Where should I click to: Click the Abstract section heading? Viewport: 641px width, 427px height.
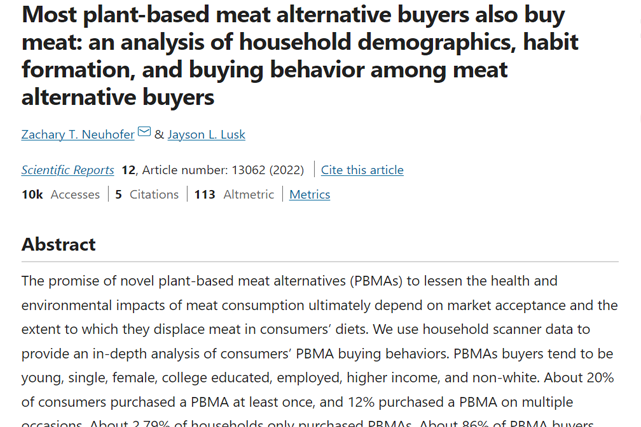click(x=58, y=244)
